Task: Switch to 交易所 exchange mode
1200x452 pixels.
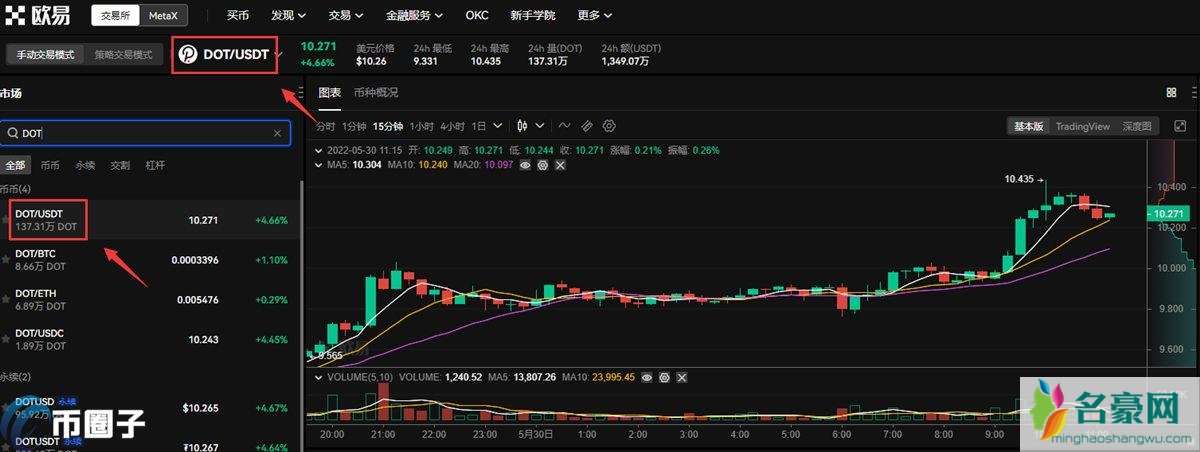Action: pyautogui.click(x=114, y=16)
